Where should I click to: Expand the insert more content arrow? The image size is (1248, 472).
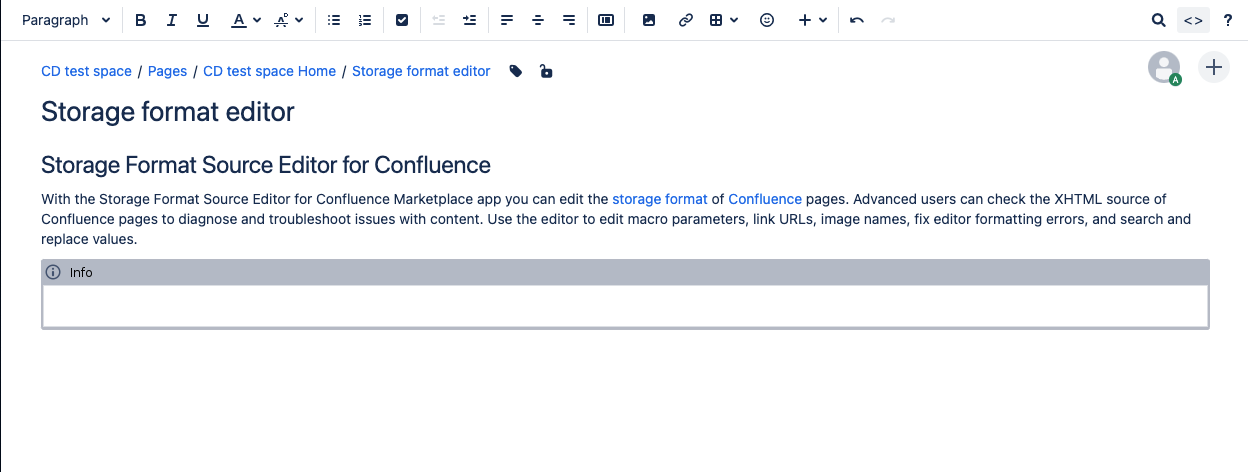(823, 20)
